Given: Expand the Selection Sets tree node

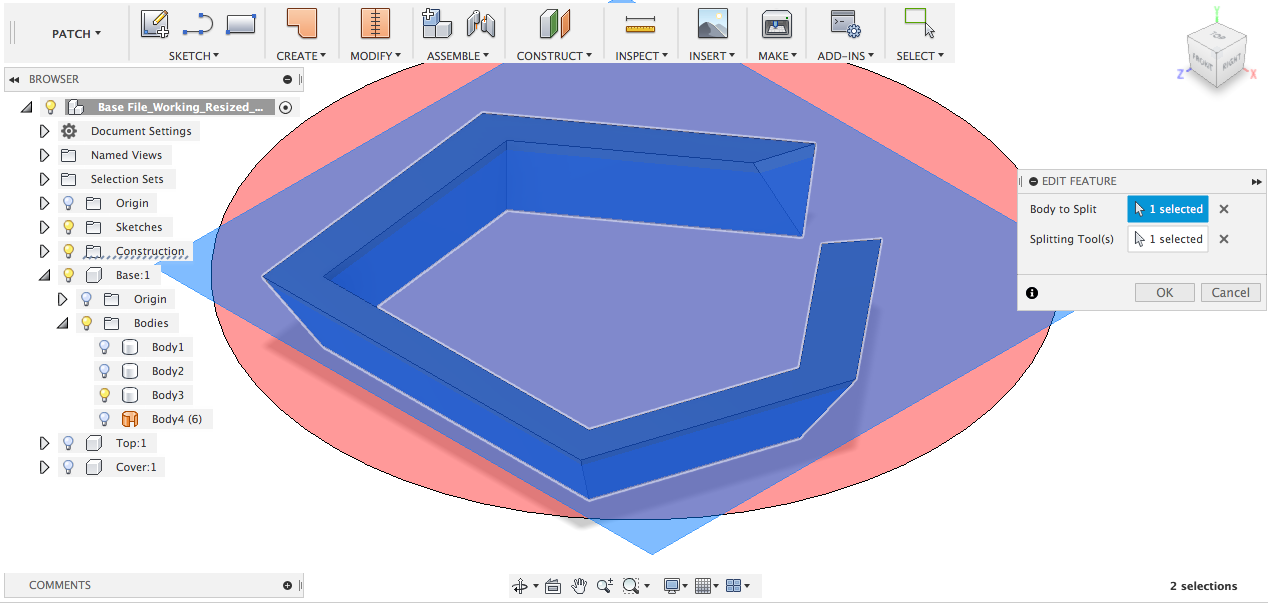Looking at the screenshot, I should coord(44,179).
